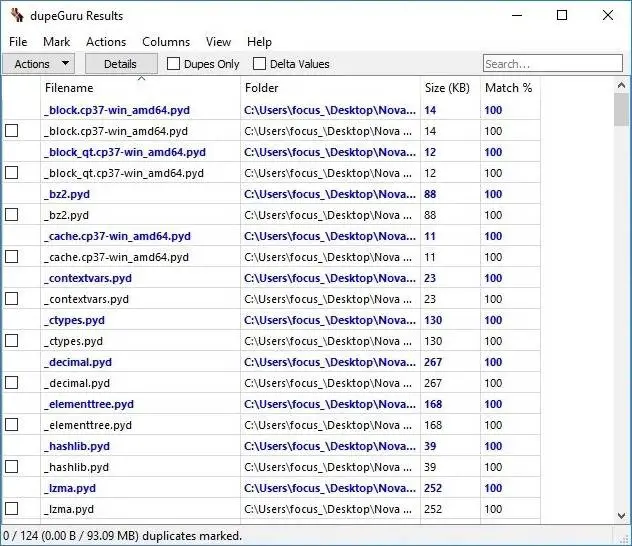The image size is (632, 546).
Task: Maximize the dupeGuru Results window
Action: (562, 15)
